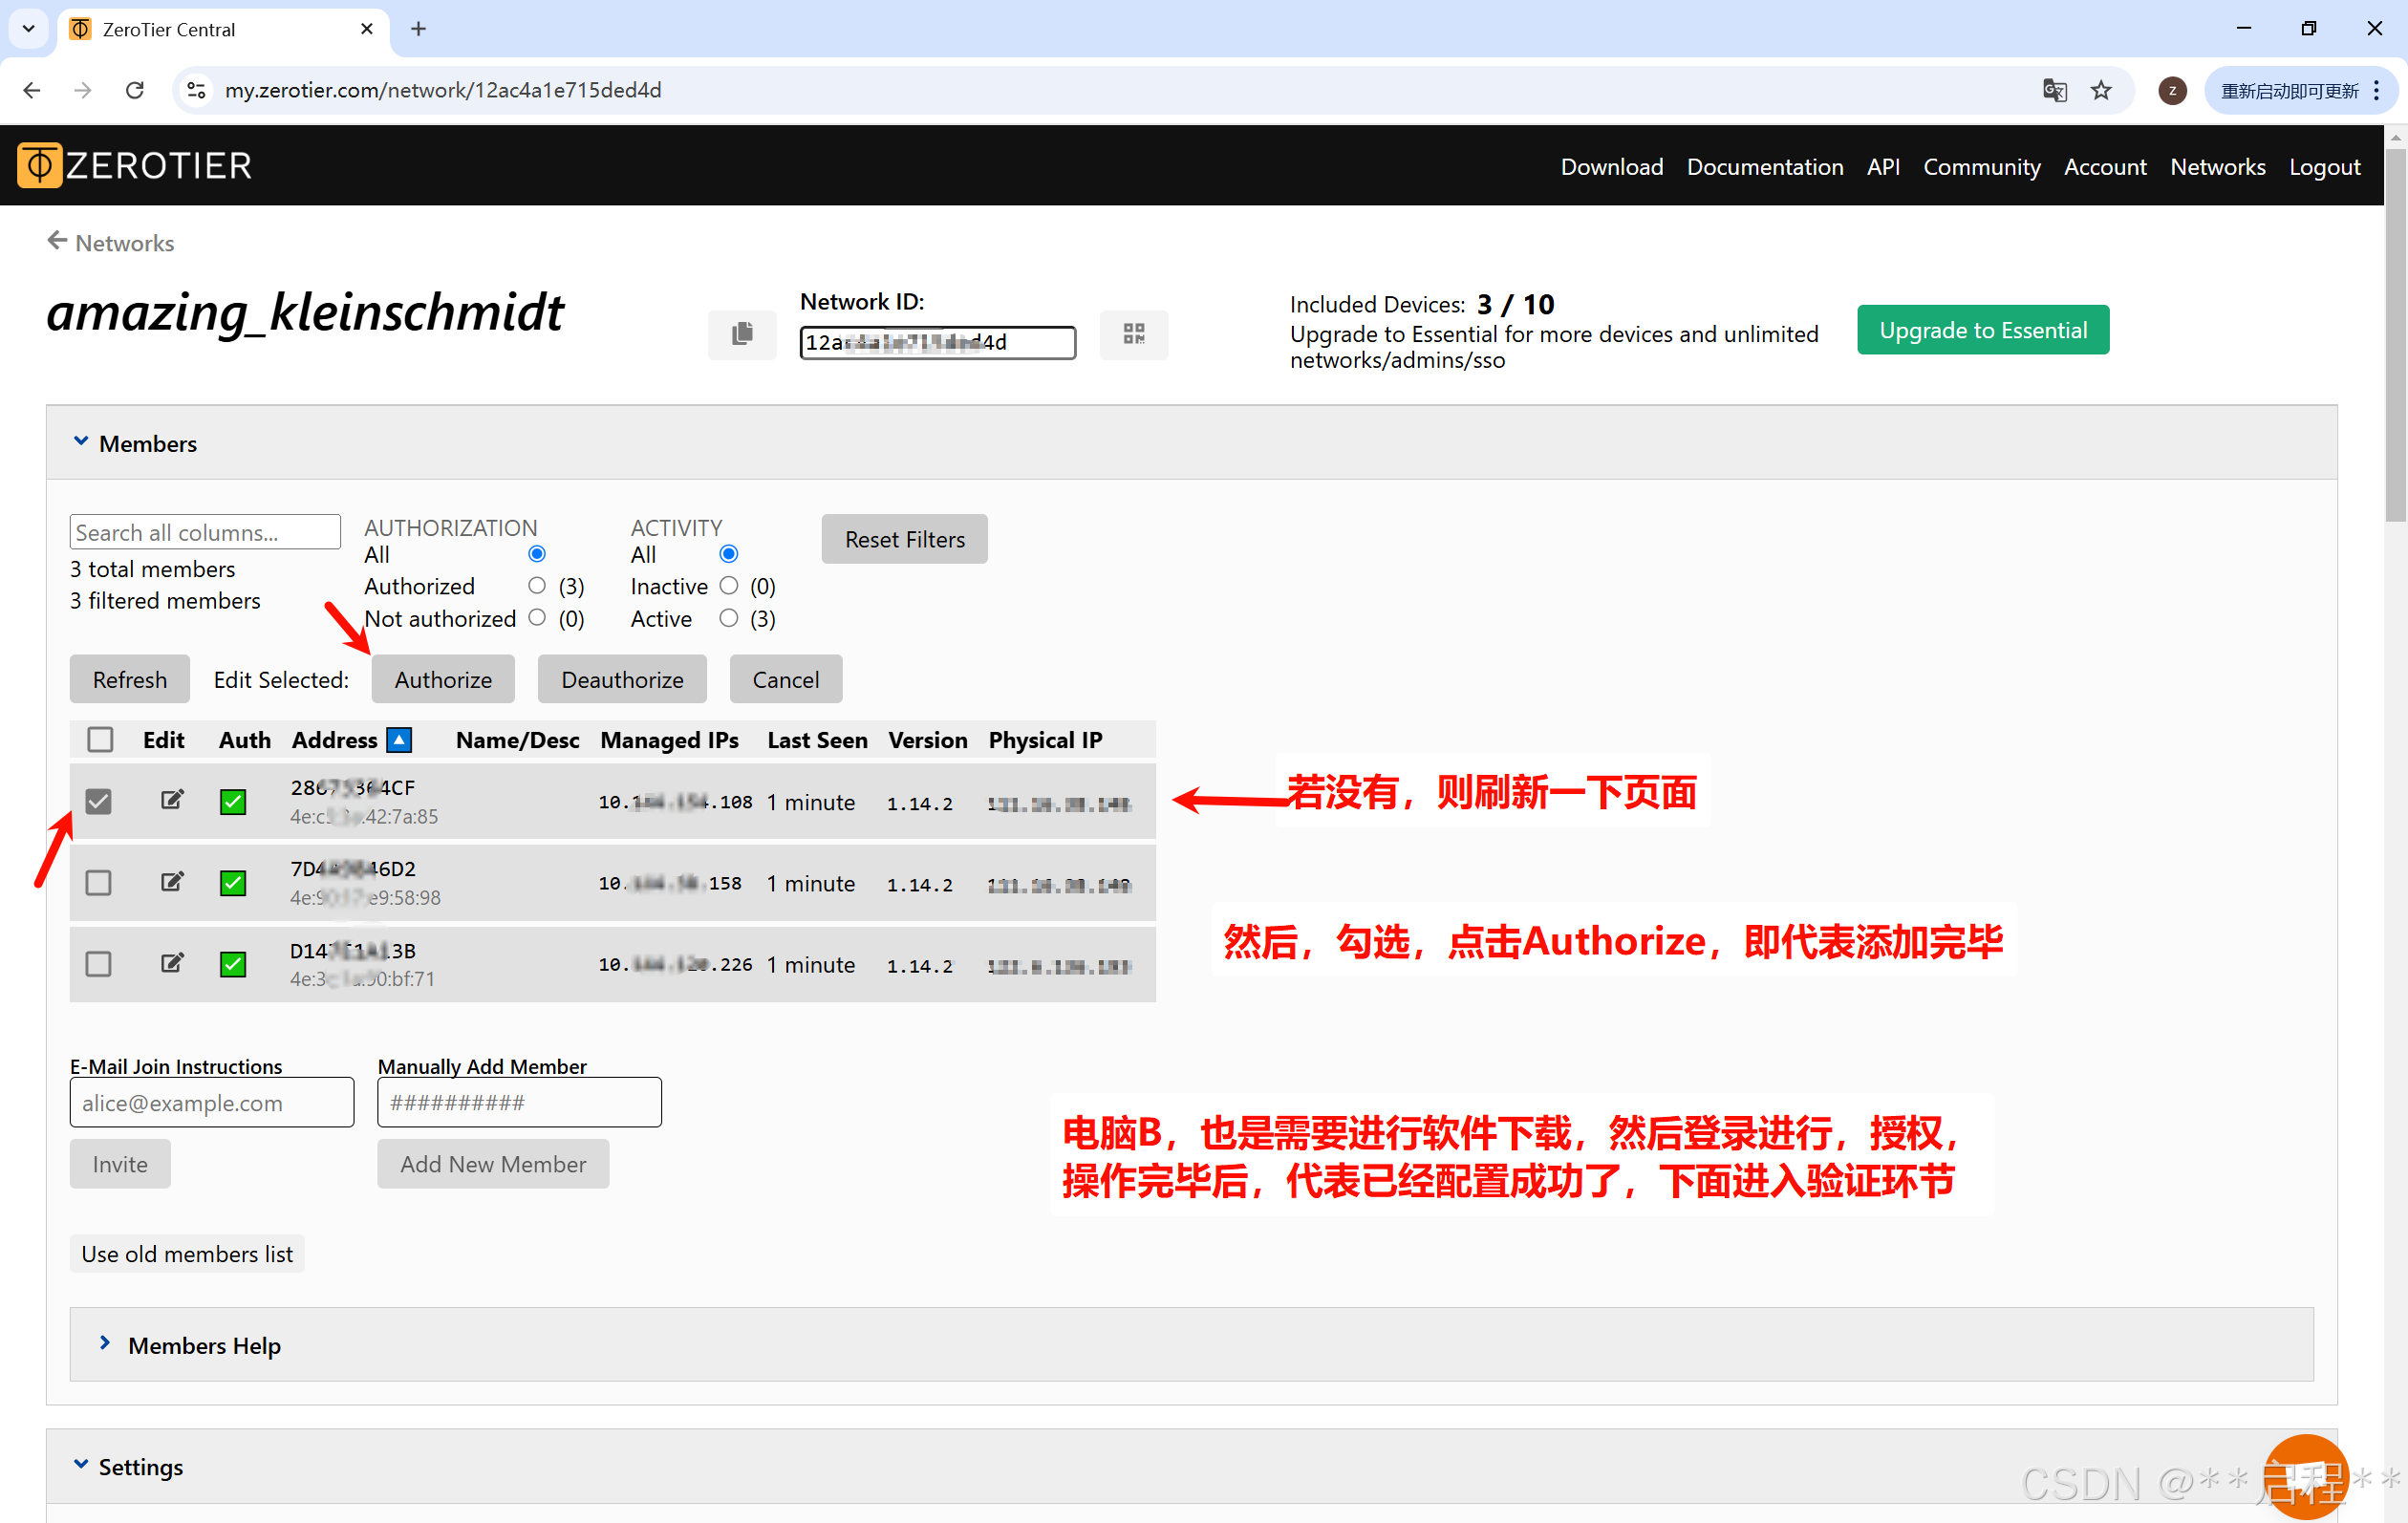Click the Managed IPs column header

click(x=669, y=740)
